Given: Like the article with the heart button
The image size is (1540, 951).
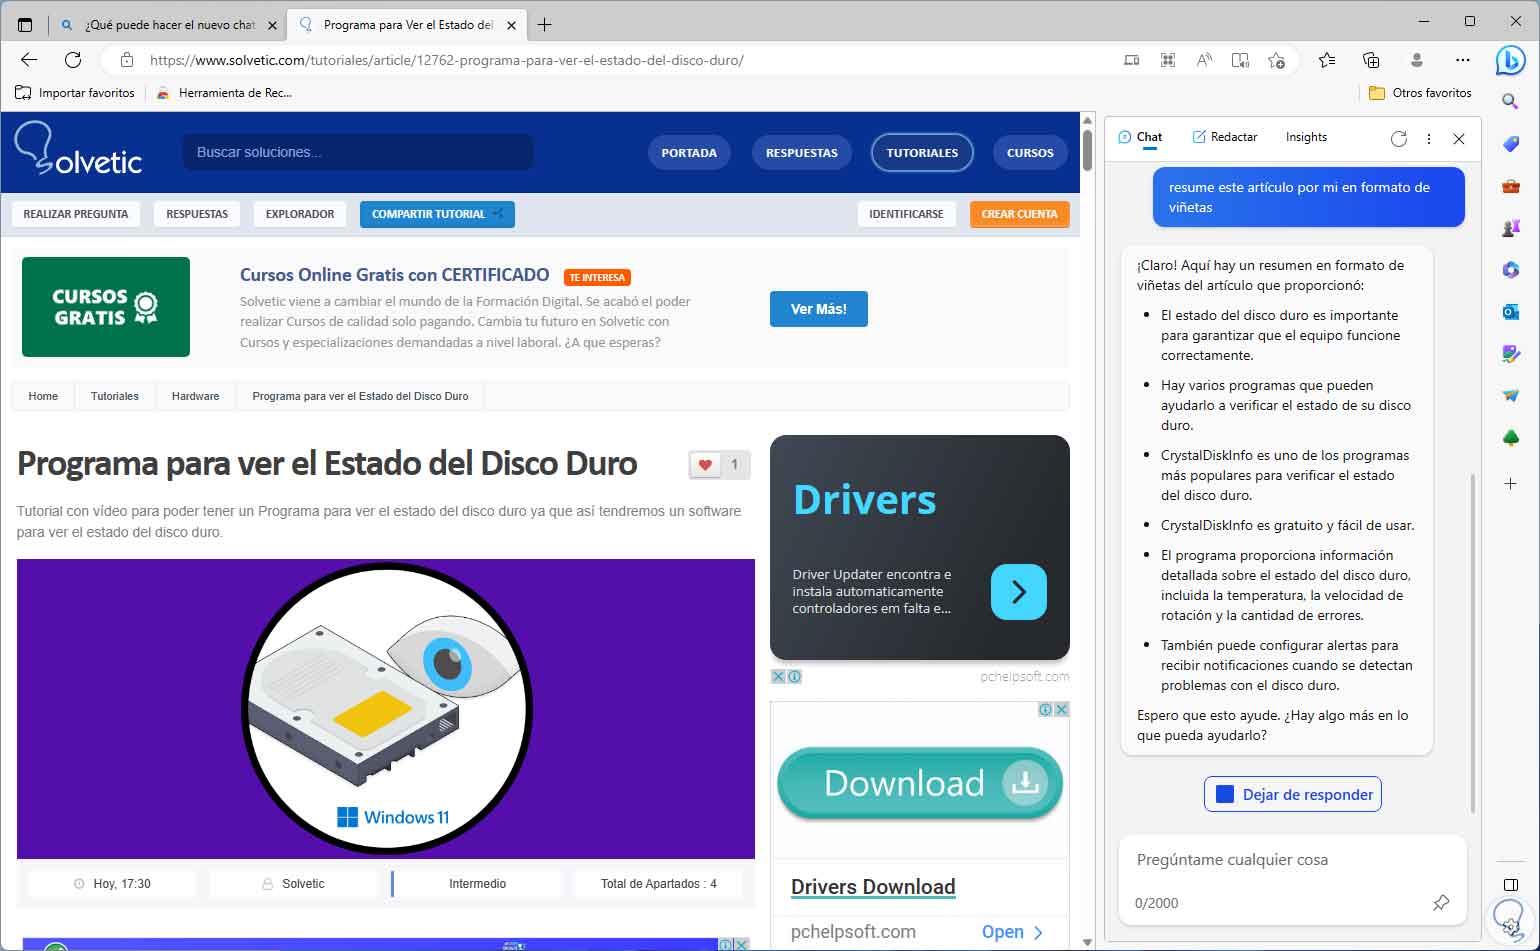Looking at the screenshot, I should click(x=705, y=465).
